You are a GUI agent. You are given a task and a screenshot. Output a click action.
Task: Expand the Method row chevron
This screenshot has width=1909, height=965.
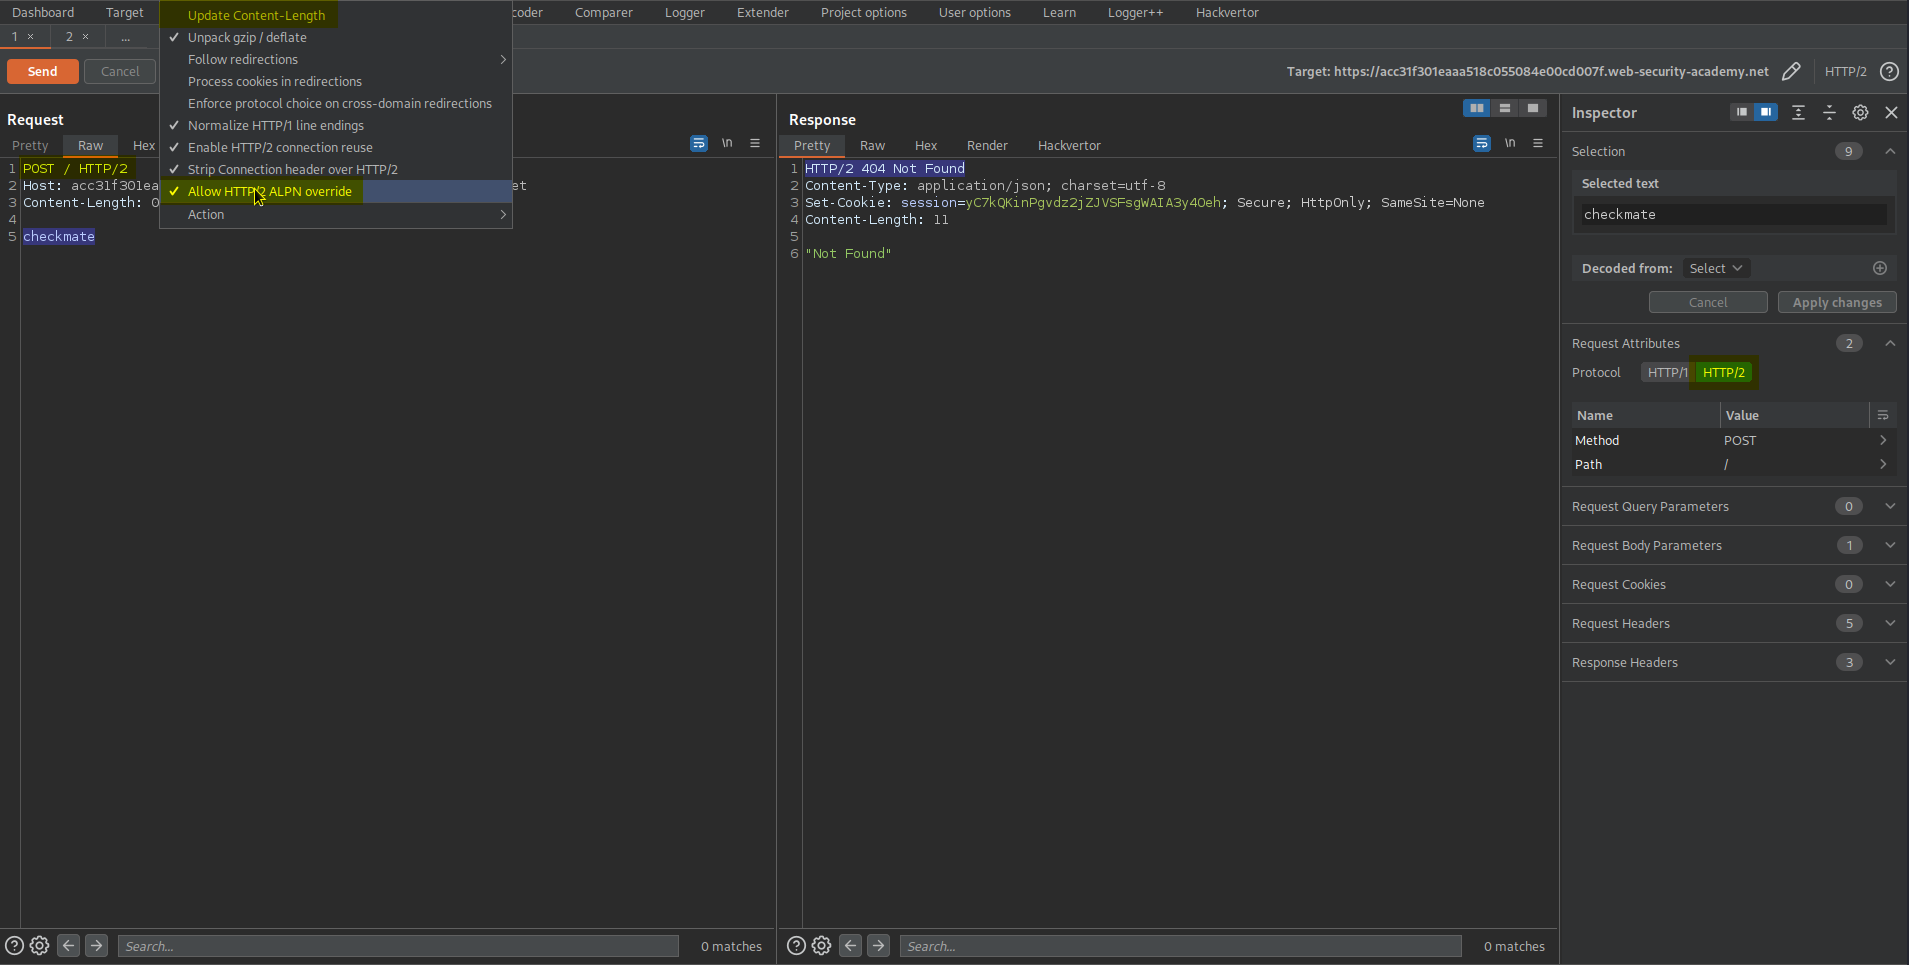point(1883,440)
